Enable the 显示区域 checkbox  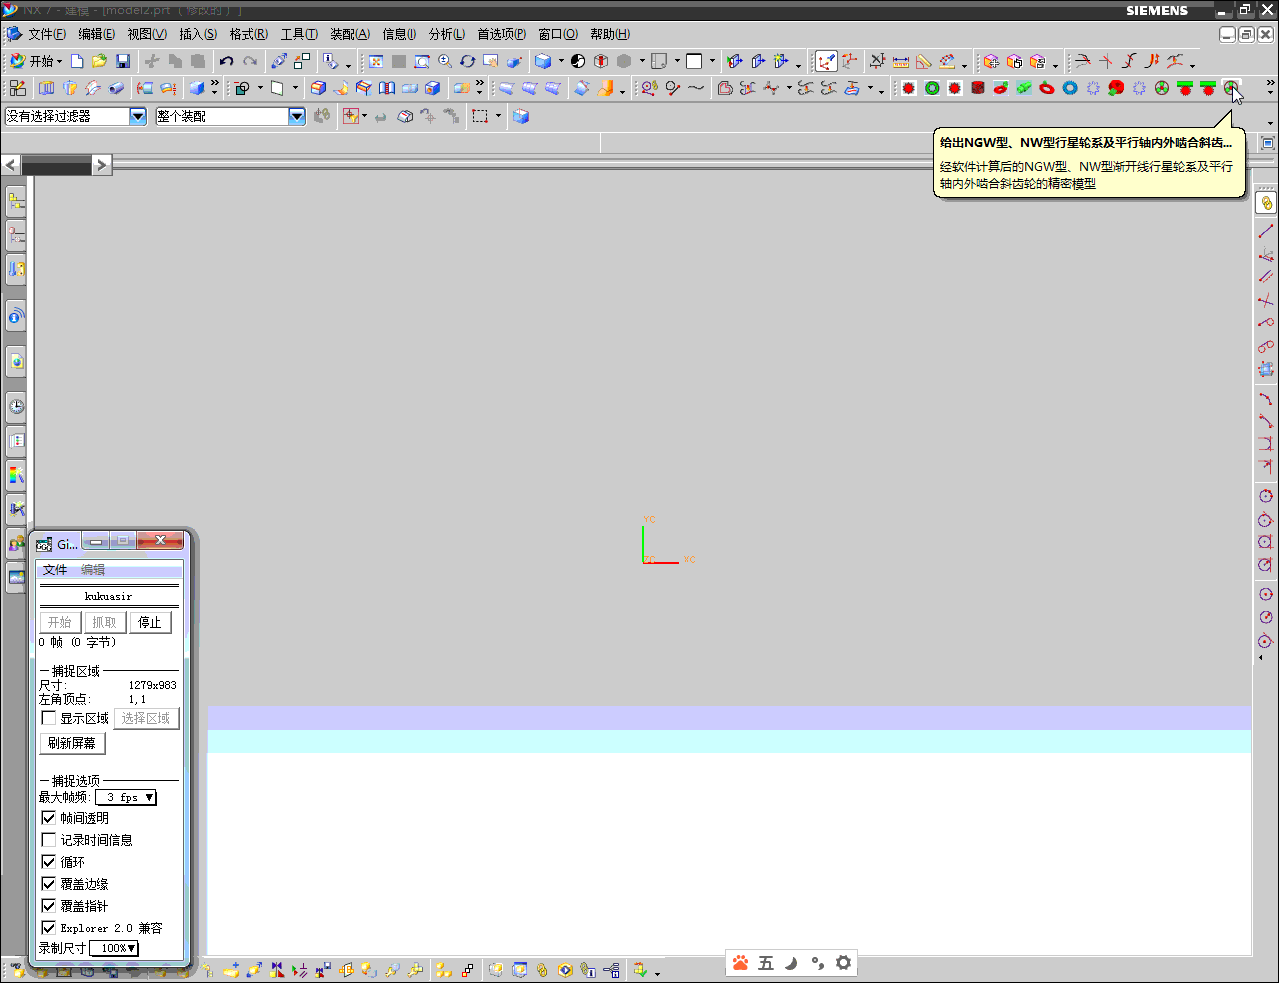coord(49,718)
